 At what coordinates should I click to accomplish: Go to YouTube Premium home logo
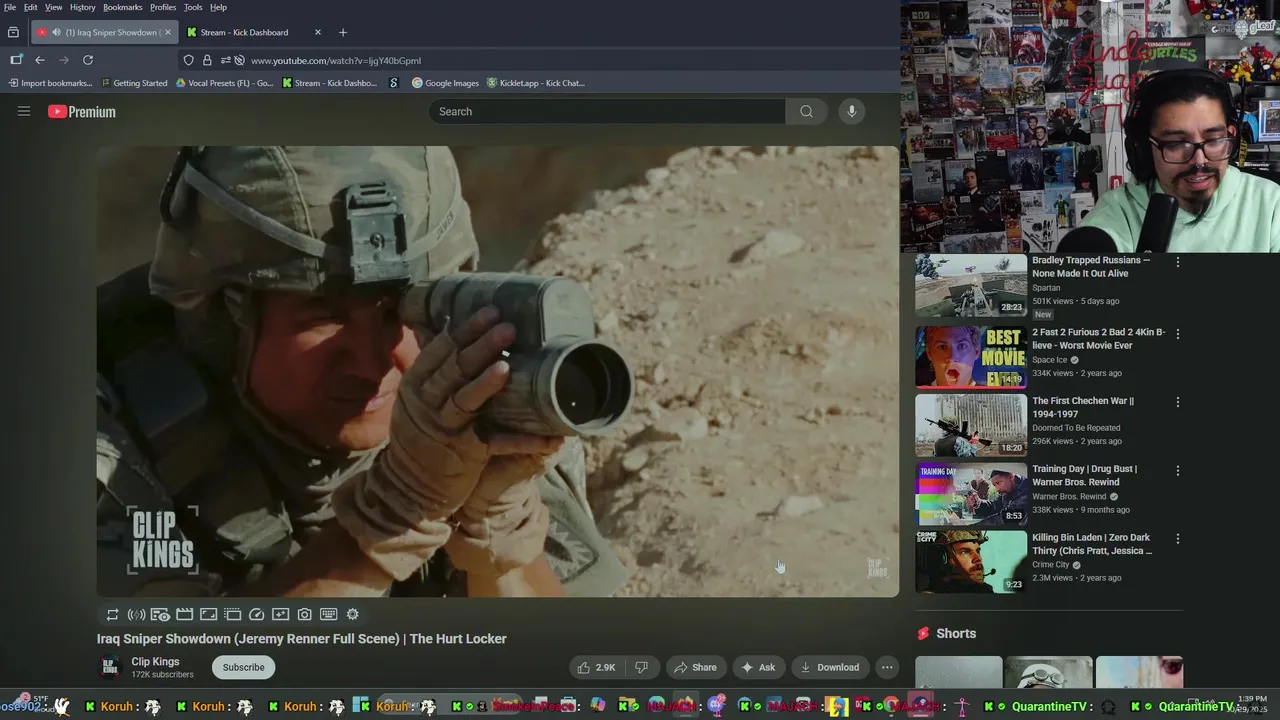[x=82, y=112]
